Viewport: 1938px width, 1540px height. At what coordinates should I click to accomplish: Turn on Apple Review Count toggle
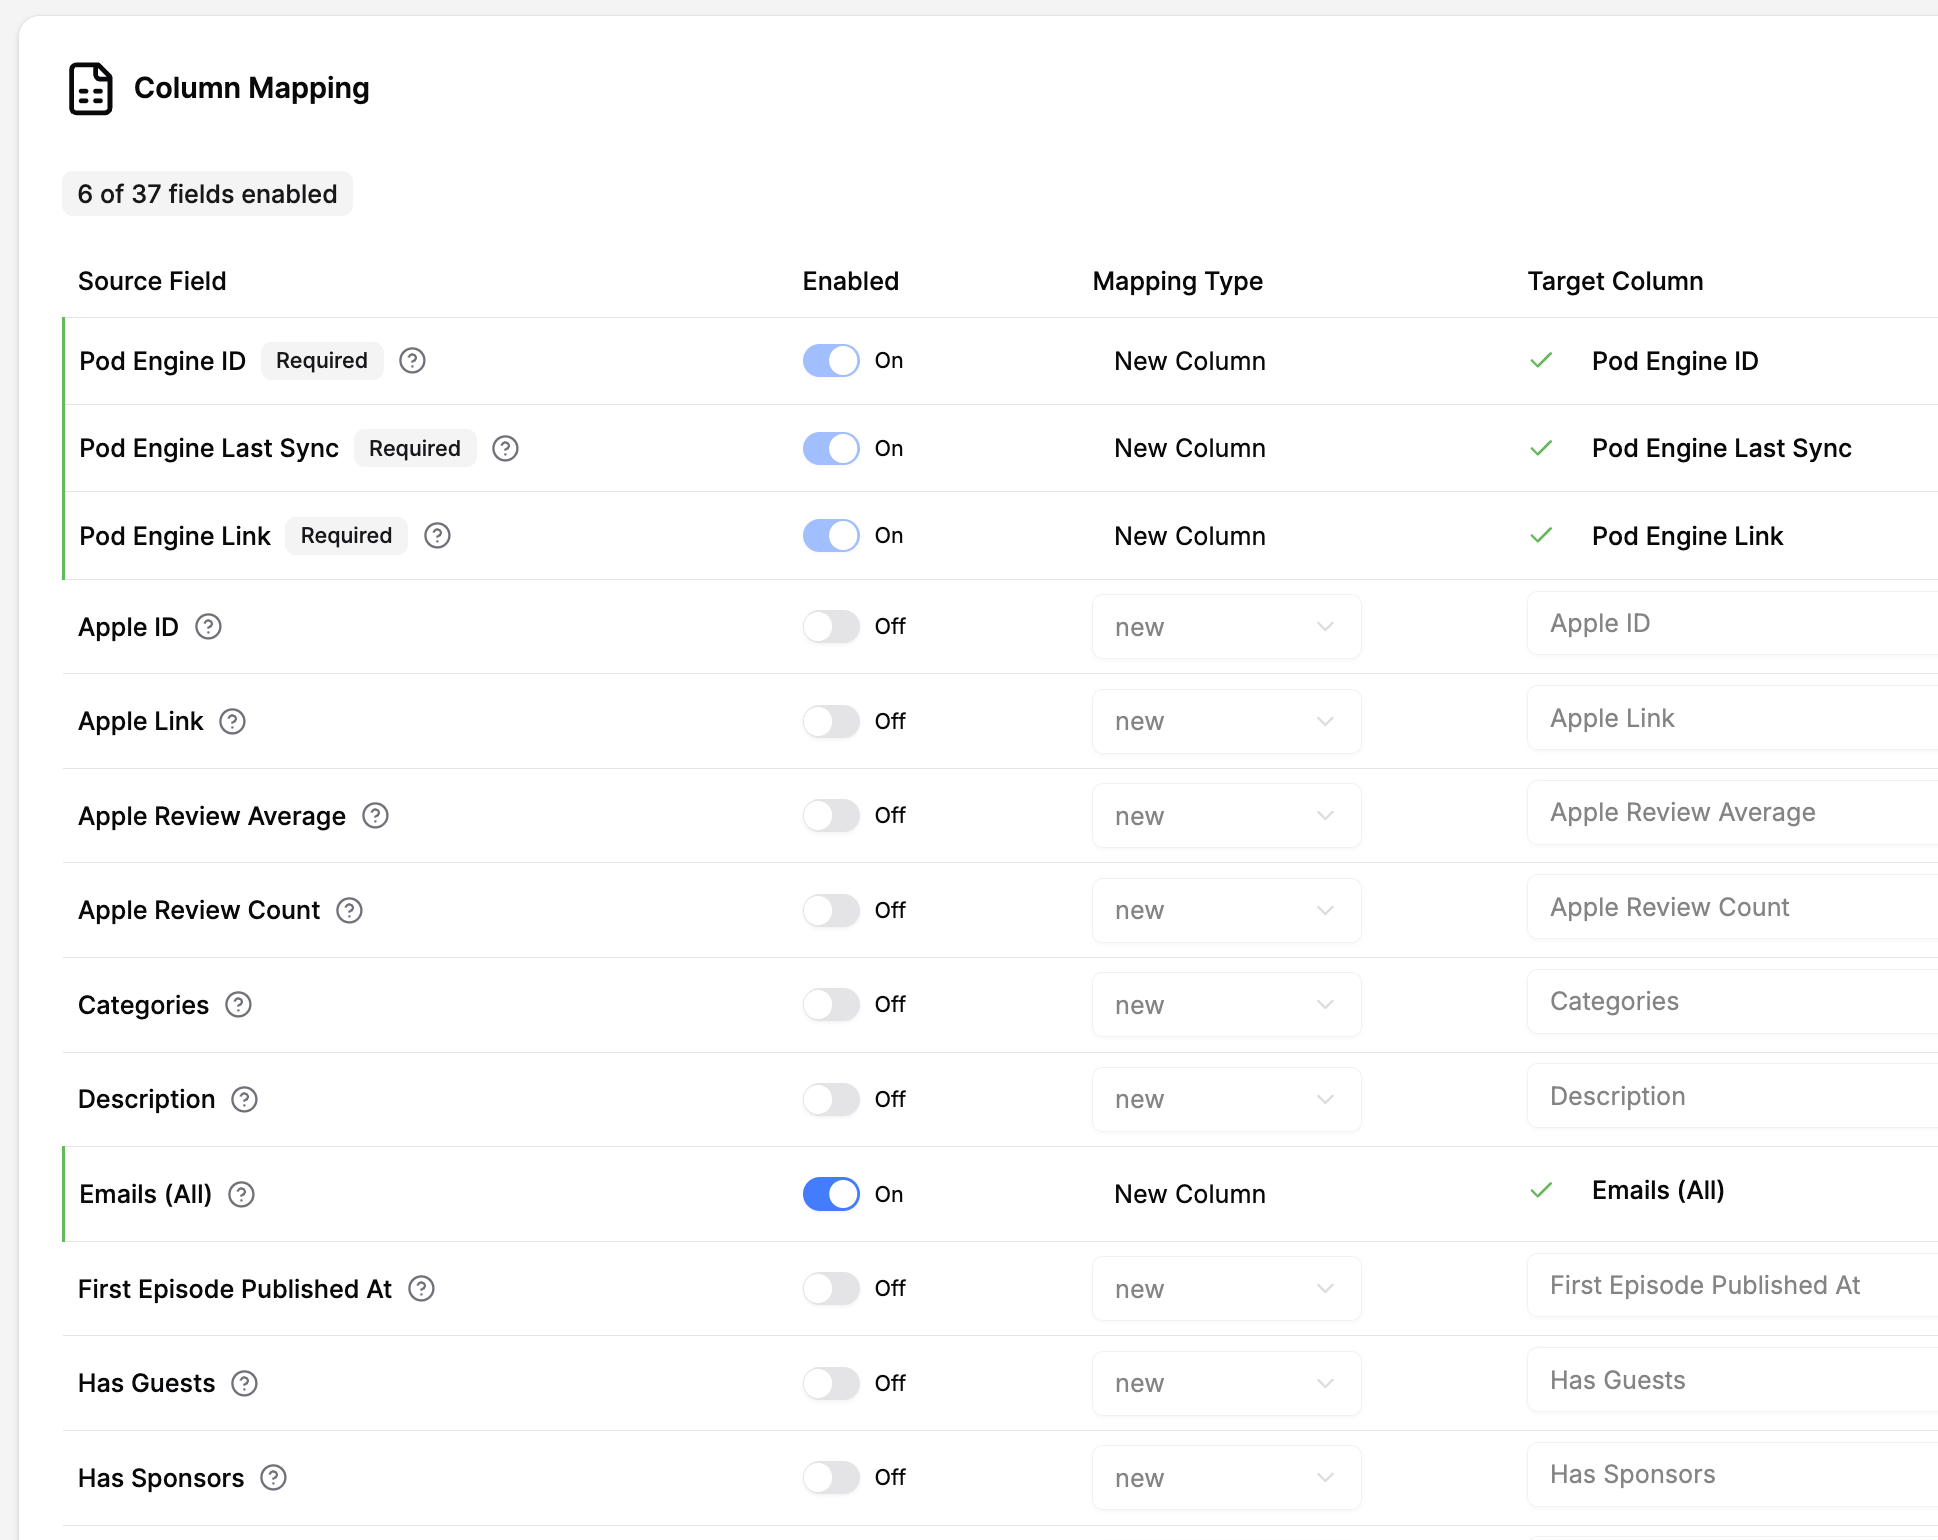click(x=831, y=910)
